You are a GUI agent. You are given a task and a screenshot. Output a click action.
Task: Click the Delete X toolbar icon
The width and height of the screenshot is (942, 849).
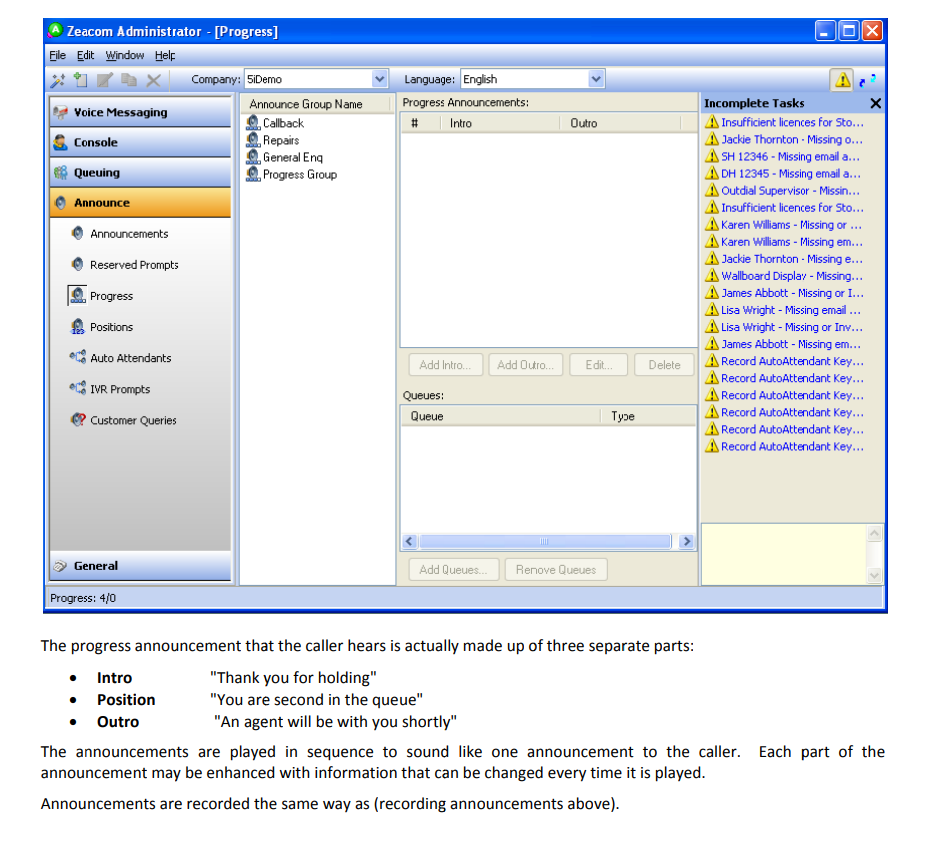coord(154,80)
